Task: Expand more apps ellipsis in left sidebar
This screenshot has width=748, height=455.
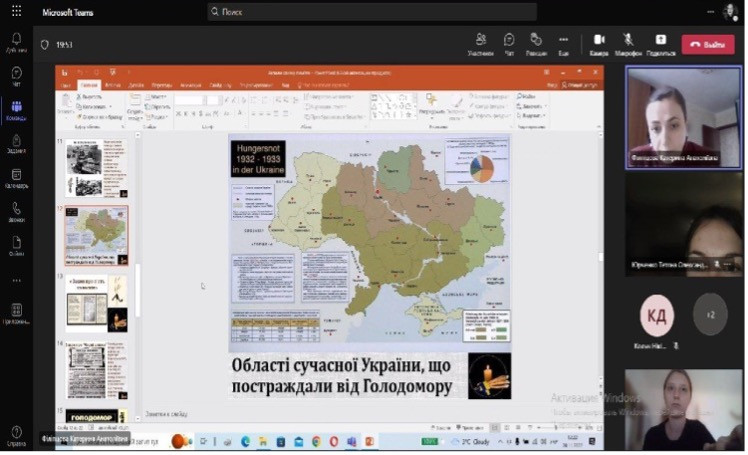Action: coord(16,281)
